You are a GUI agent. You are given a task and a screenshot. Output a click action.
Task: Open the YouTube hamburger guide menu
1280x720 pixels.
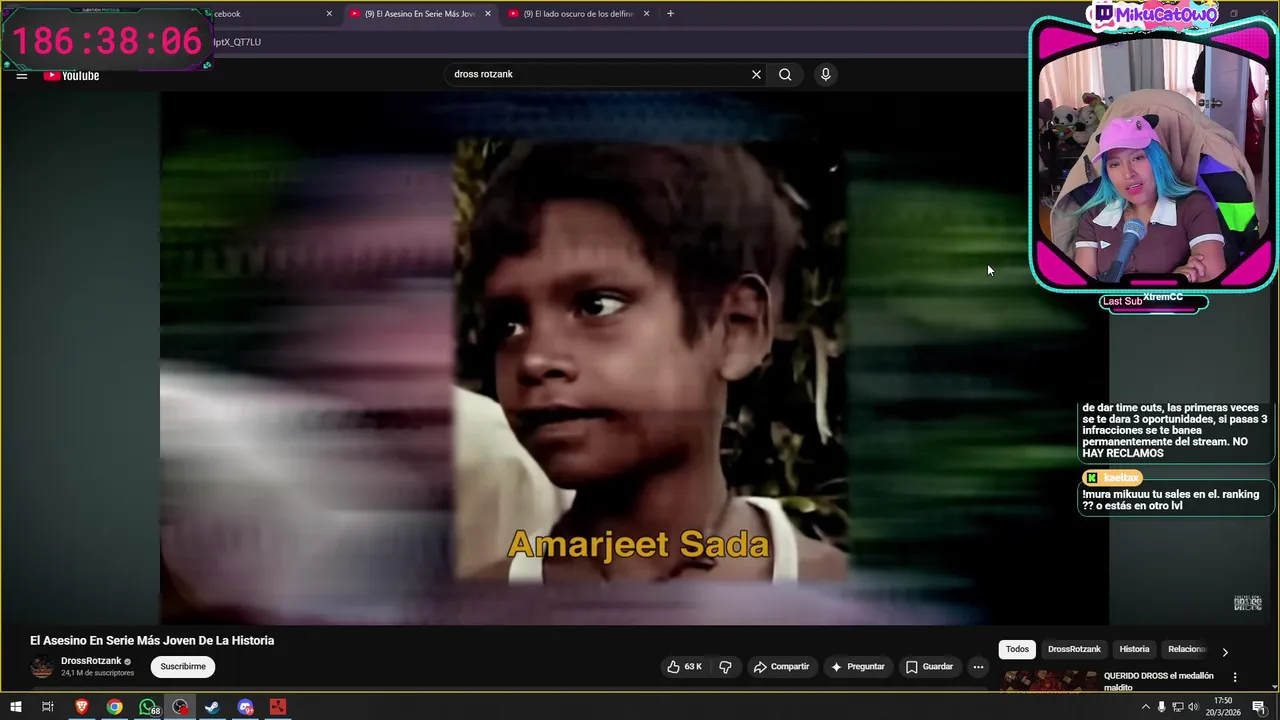[22, 76]
